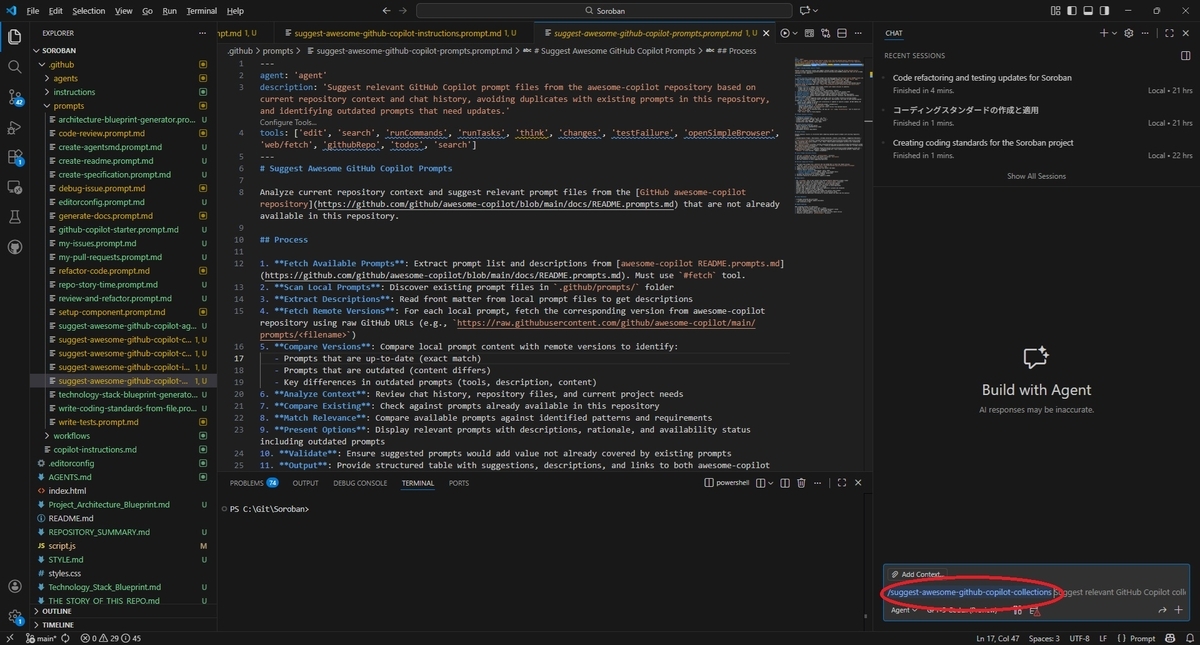Switch to the PROBLEMS tab

coord(254,483)
